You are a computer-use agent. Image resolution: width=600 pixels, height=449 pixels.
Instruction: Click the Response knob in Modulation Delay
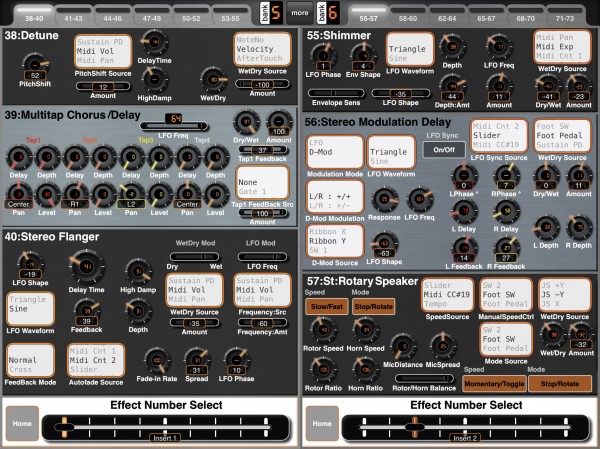point(384,199)
